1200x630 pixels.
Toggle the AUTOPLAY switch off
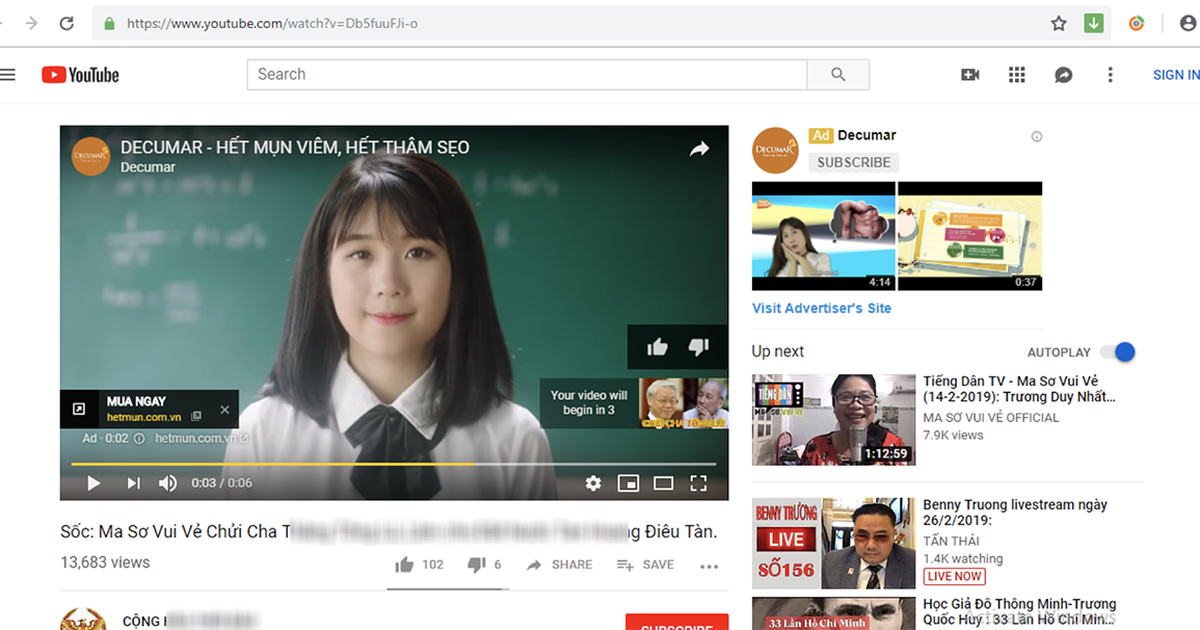tap(1118, 352)
